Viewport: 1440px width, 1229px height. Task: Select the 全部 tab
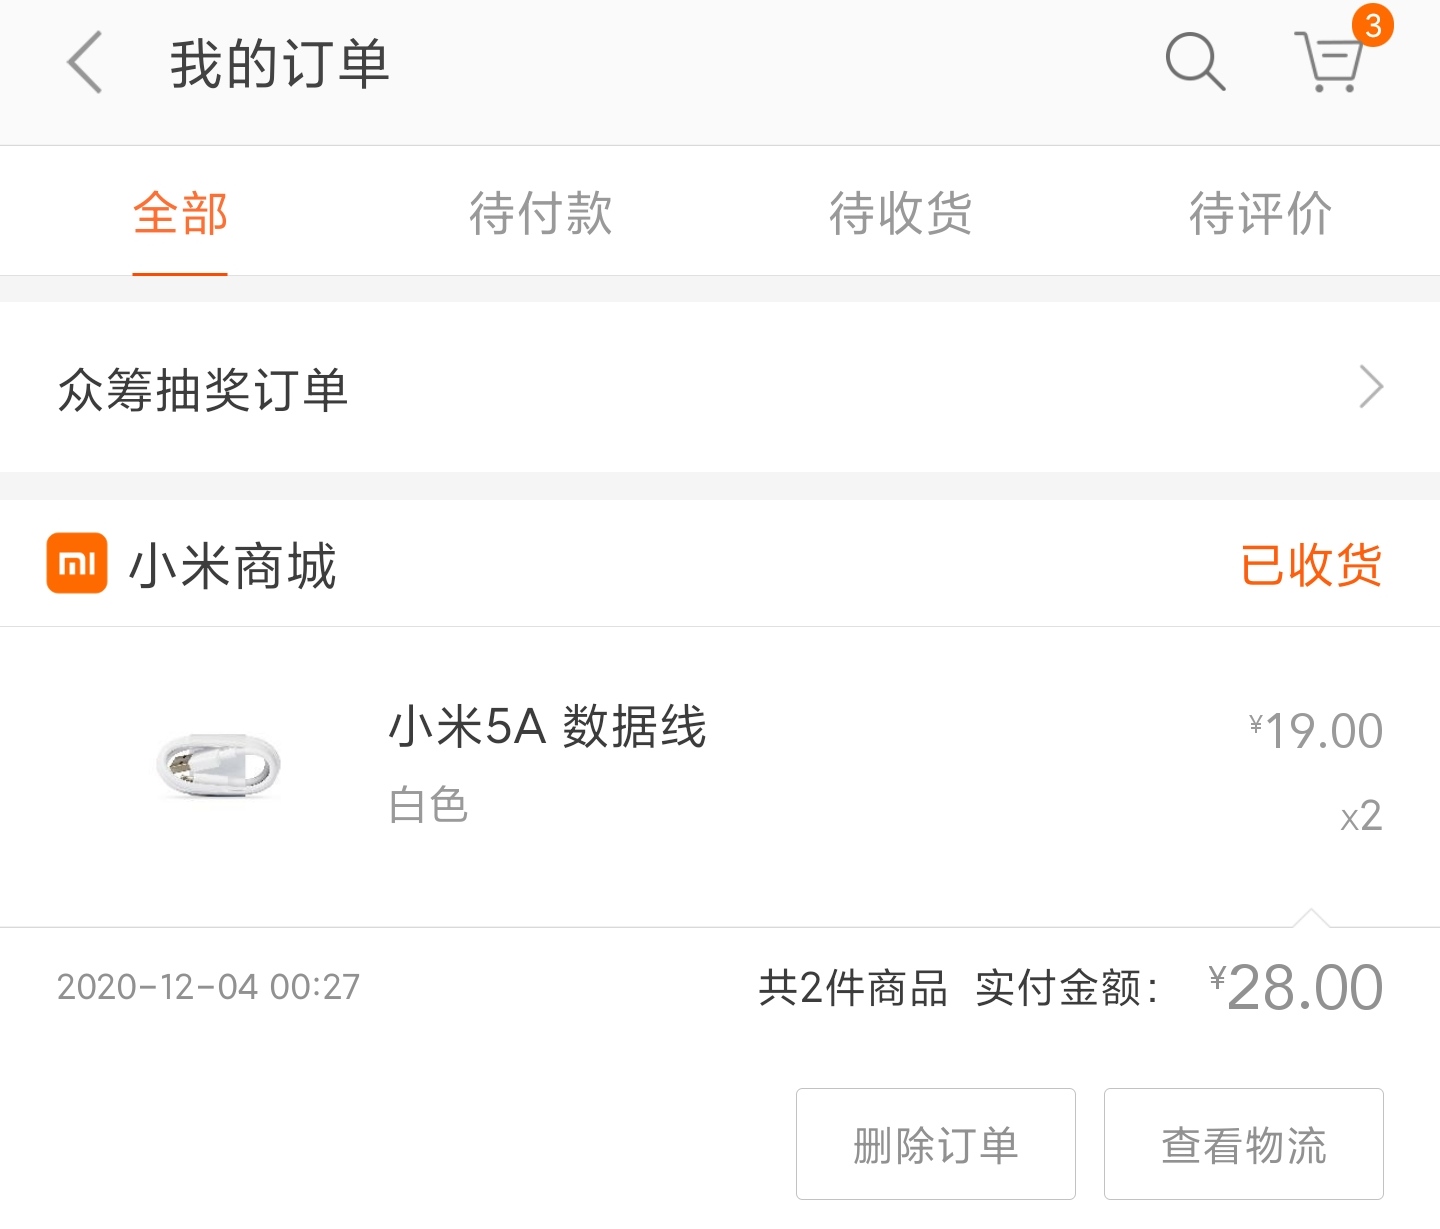[180, 213]
